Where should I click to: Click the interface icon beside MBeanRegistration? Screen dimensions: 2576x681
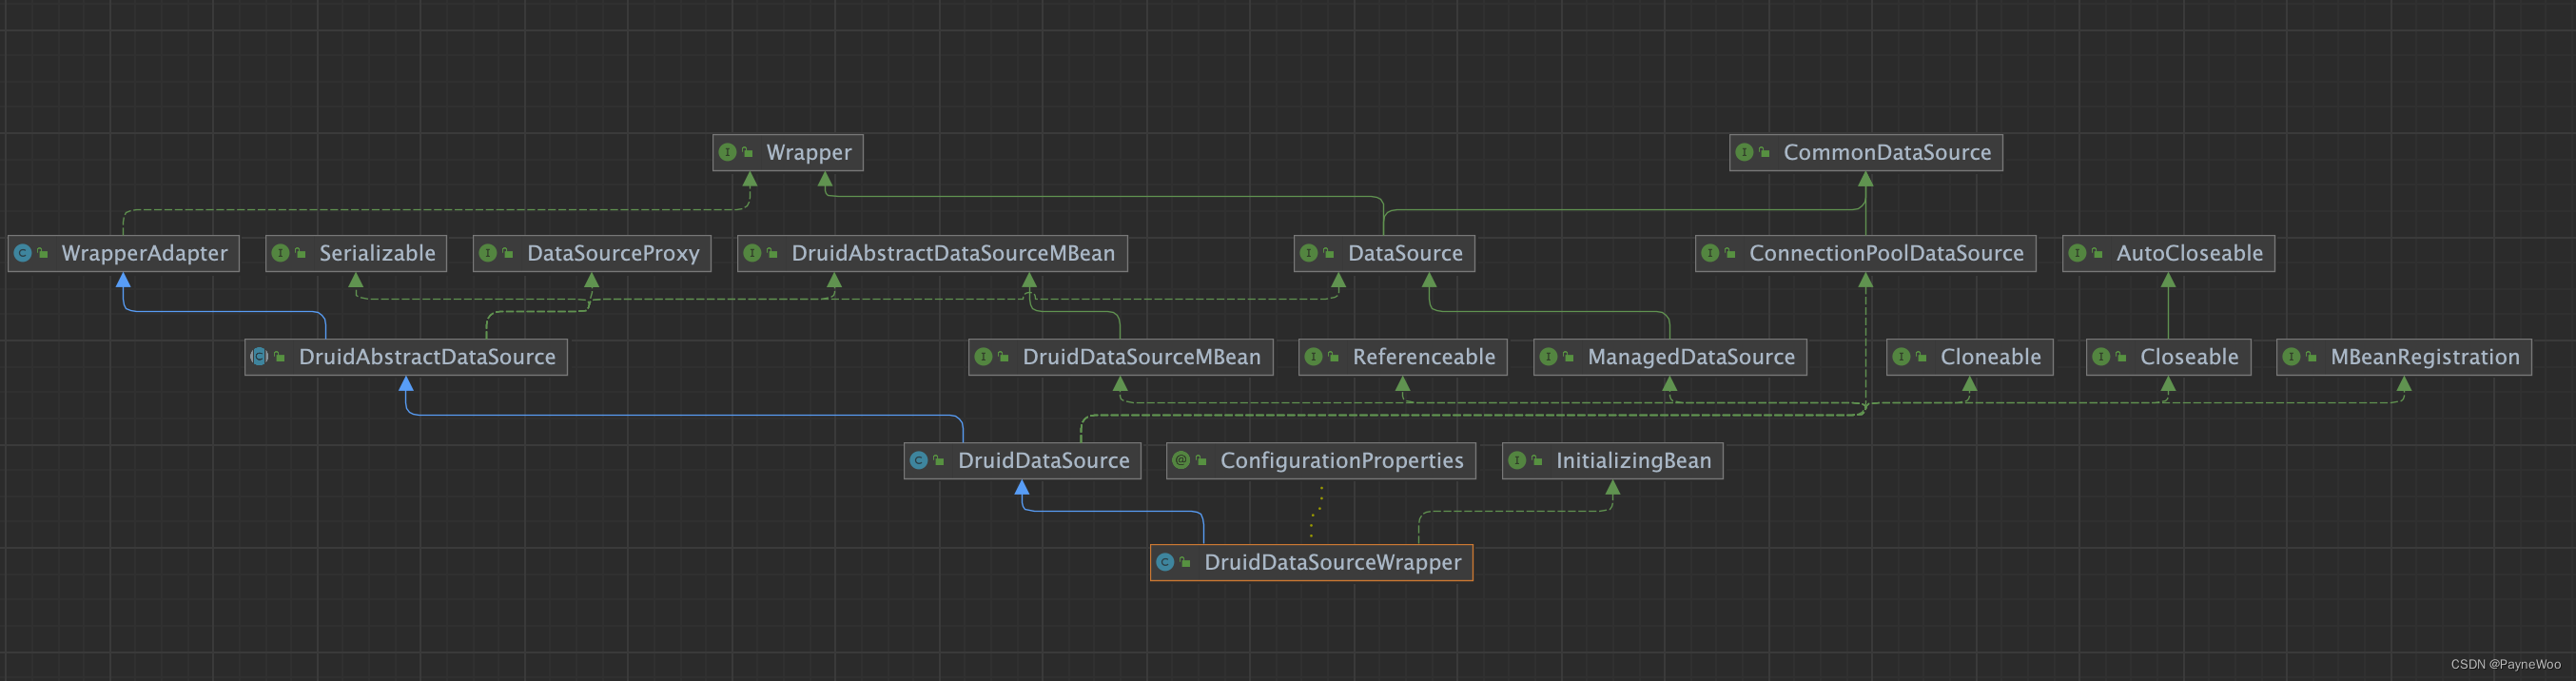(2291, 356)
